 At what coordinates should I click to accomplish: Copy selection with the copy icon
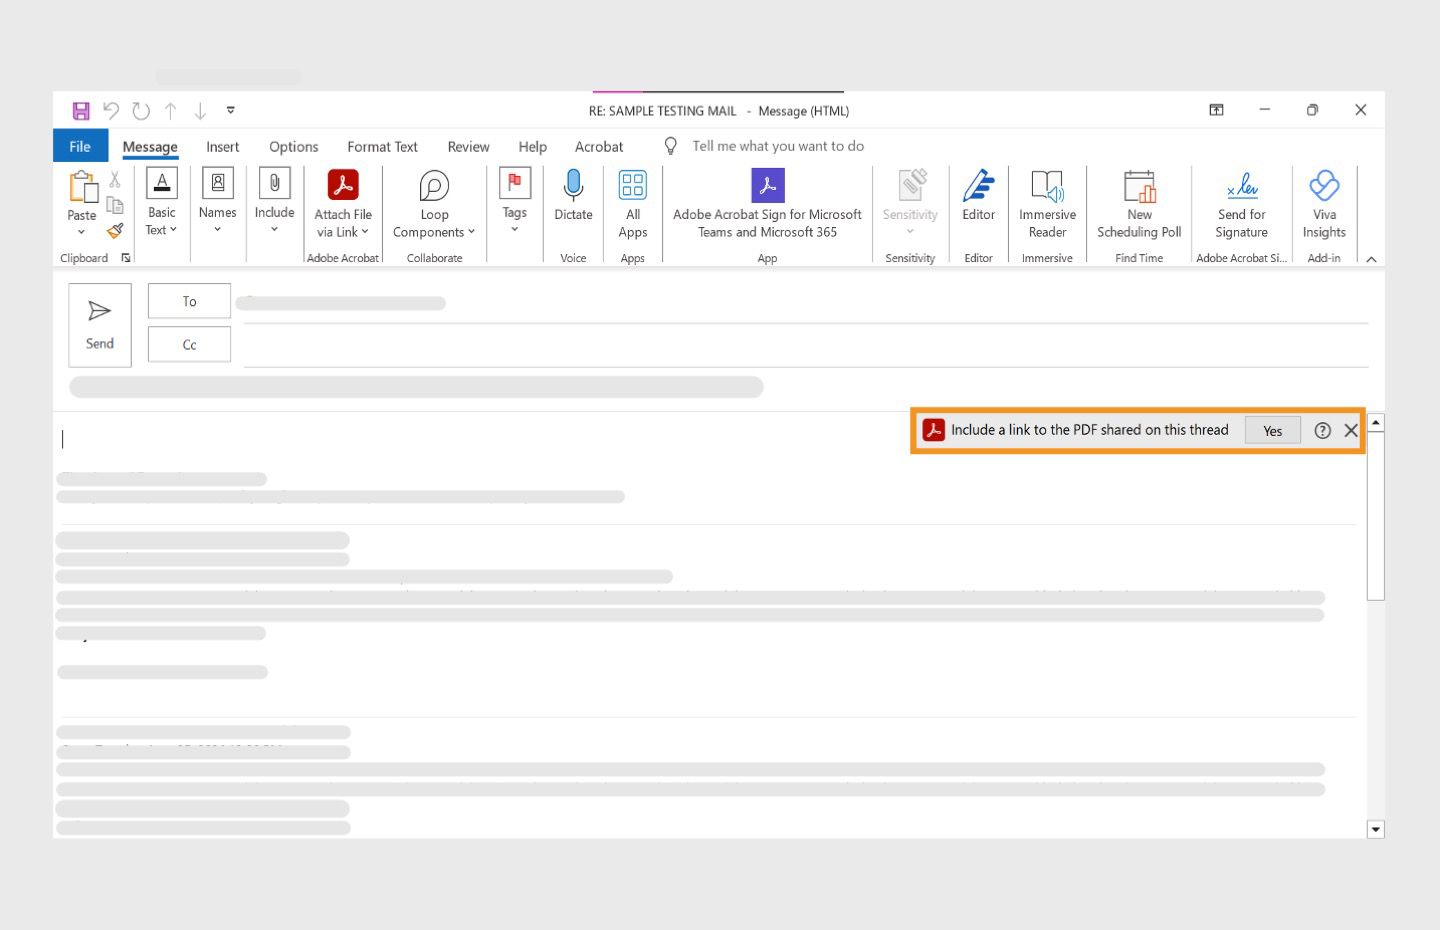click(115, 205)
